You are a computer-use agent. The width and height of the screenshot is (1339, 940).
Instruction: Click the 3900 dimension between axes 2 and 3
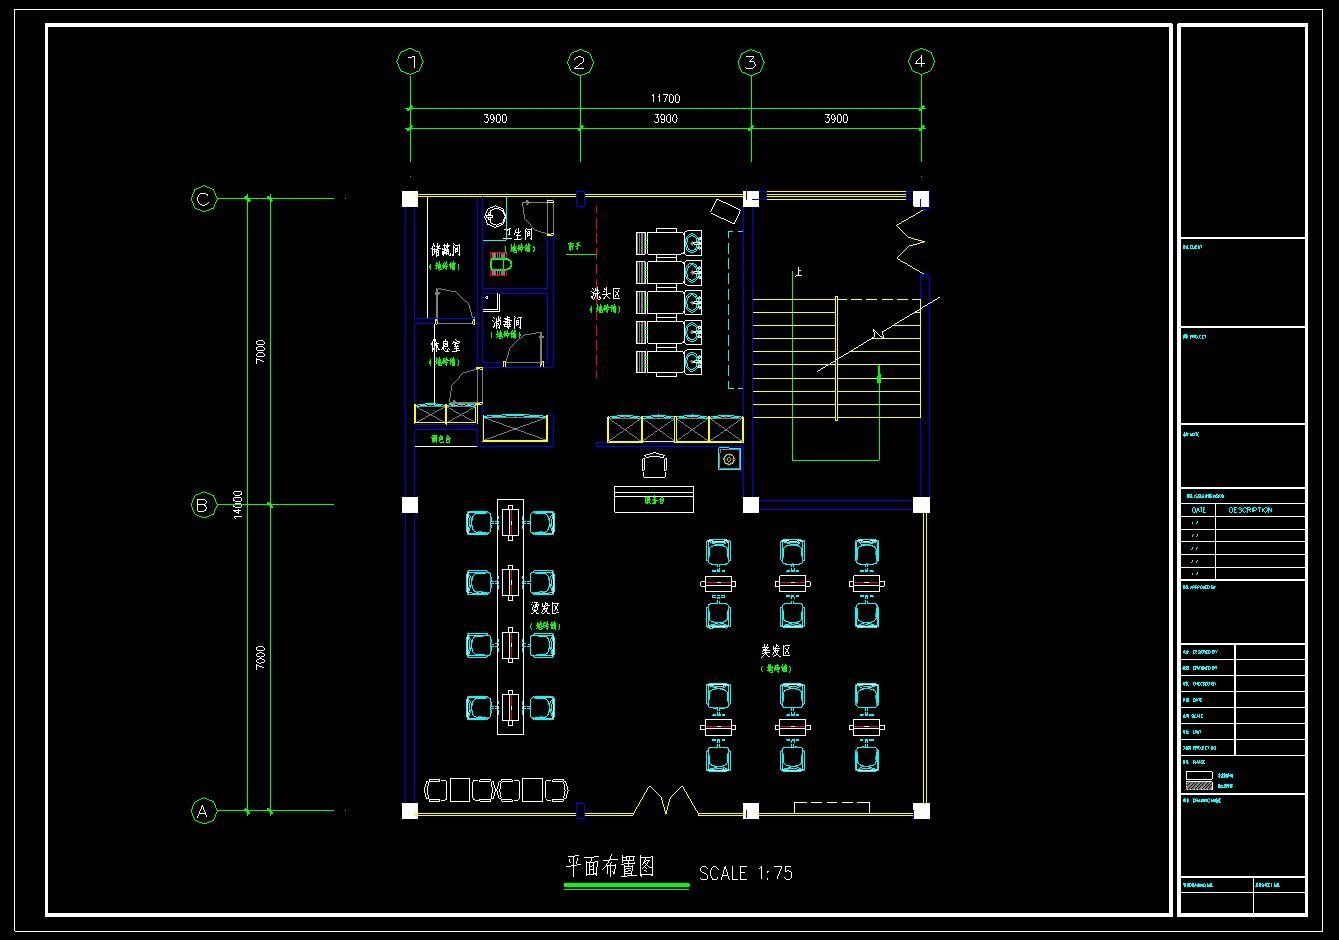click(665, 118)
